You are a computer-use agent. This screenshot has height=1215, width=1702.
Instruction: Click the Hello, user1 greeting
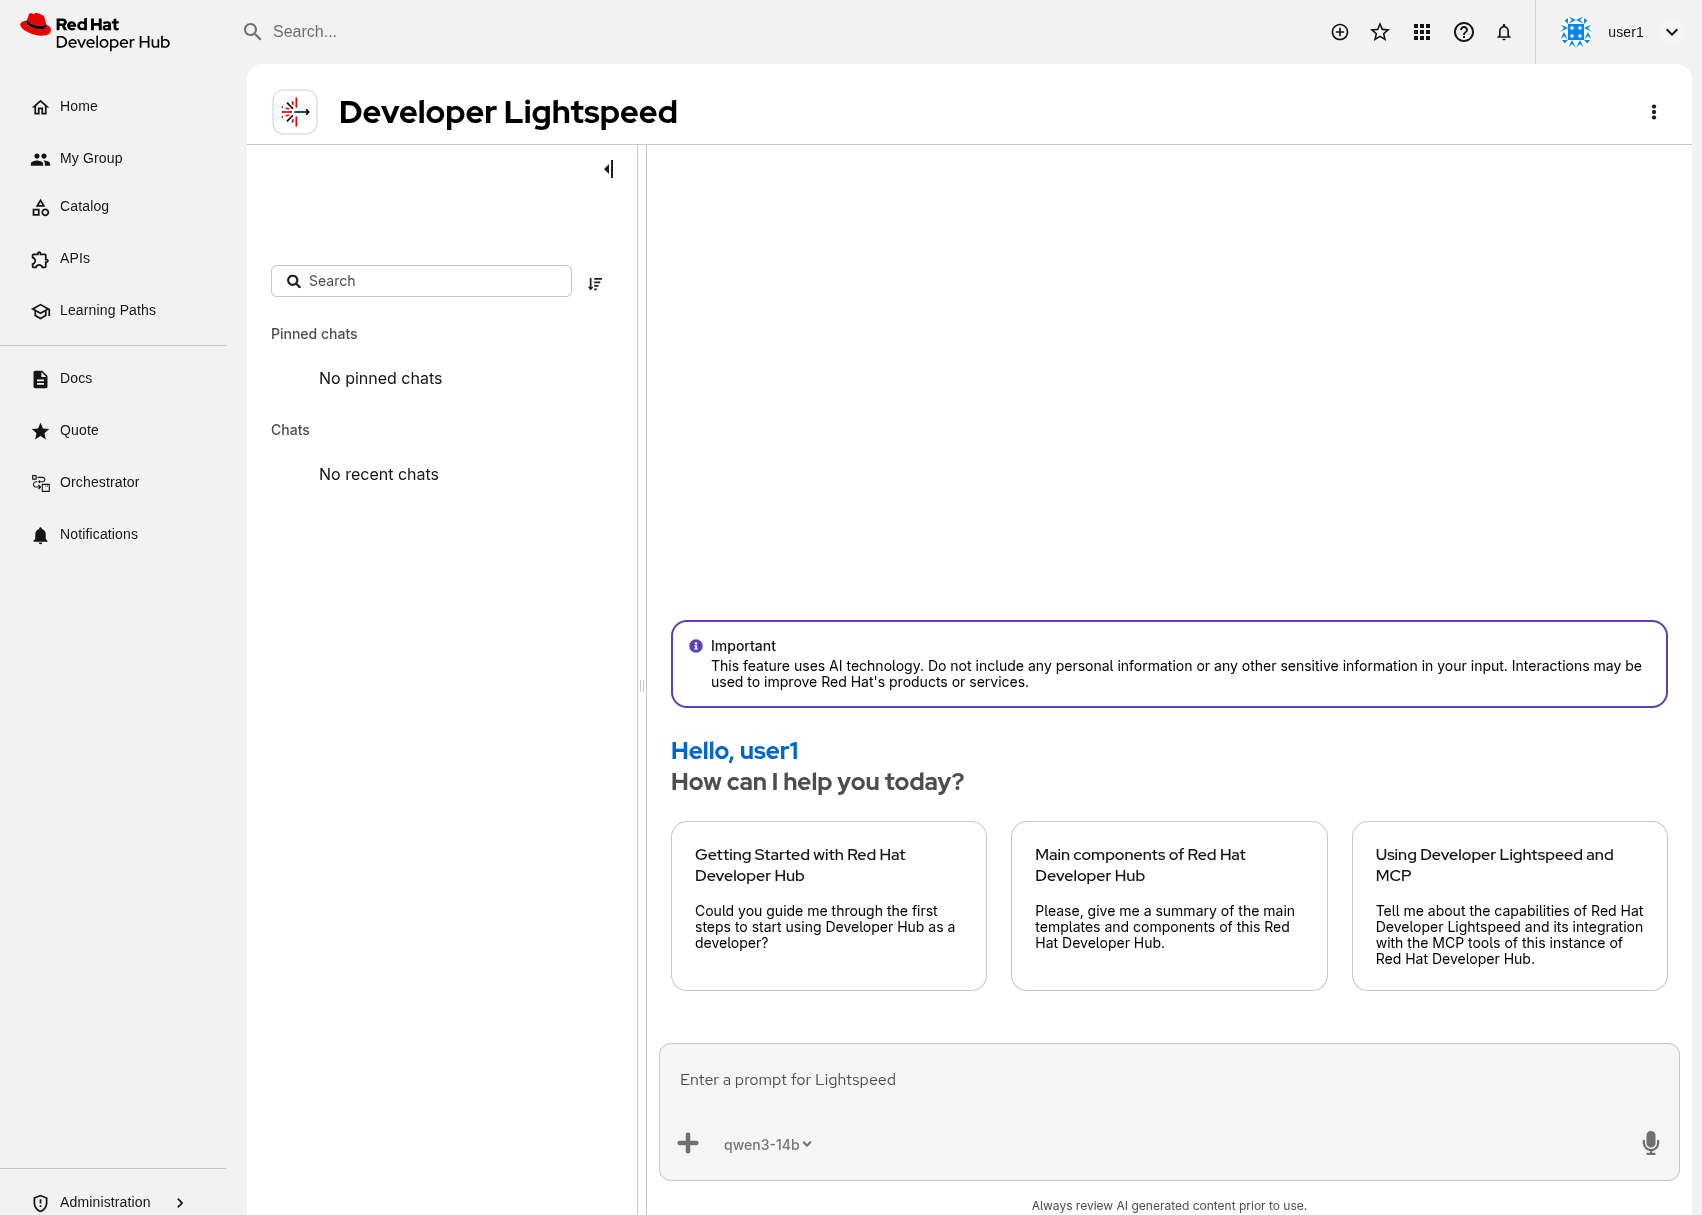tap(735, 751)
